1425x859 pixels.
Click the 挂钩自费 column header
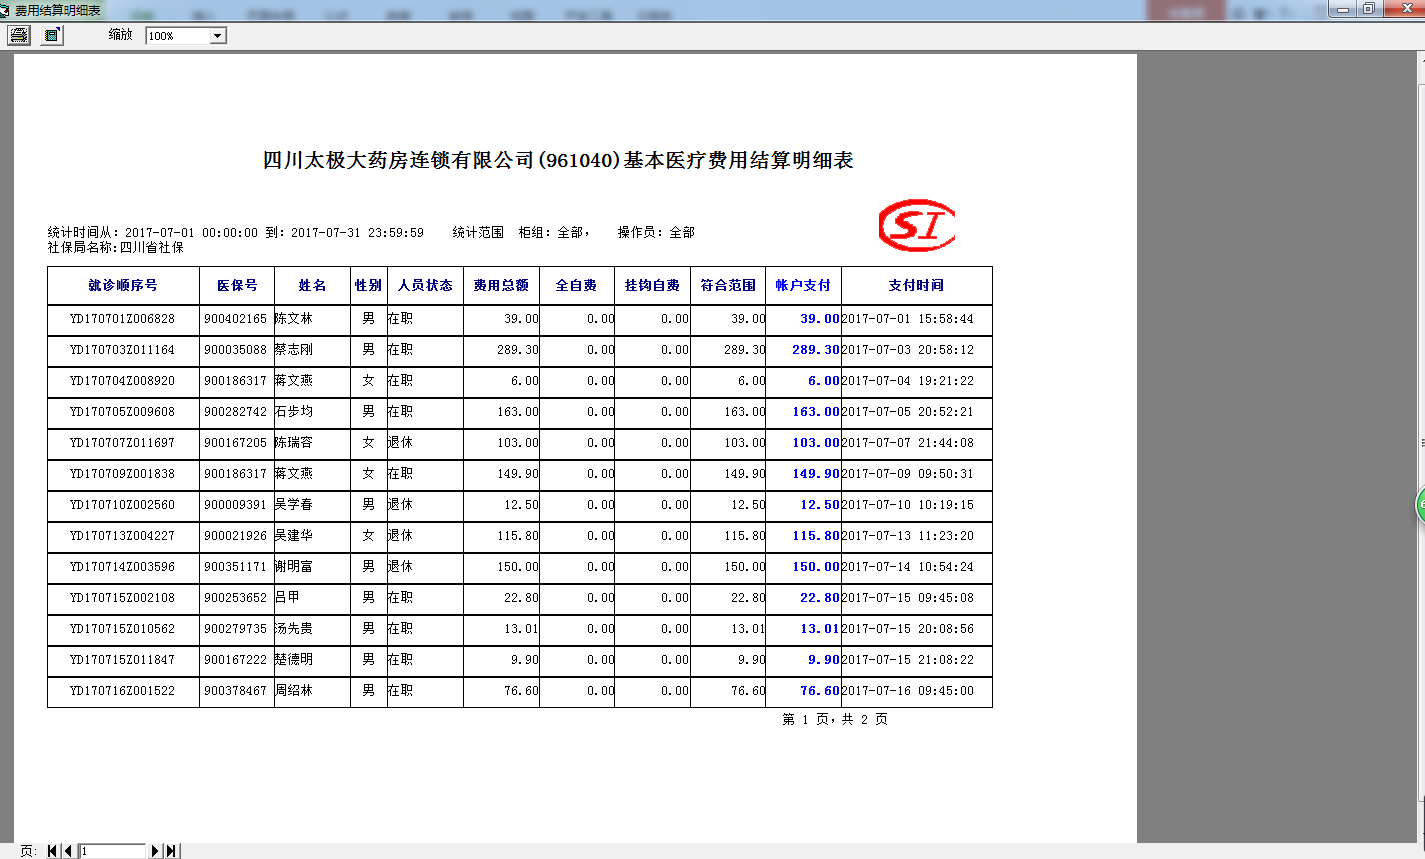coord(652,285)
